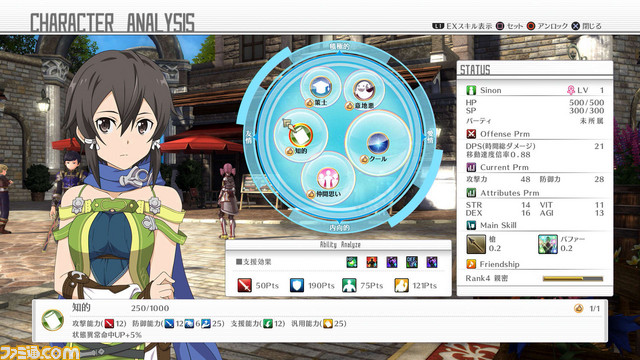The height and width of the screenshot is (360, 640).
Task: Click the 内向的 label below the wheel
Action: pos(339,228)
